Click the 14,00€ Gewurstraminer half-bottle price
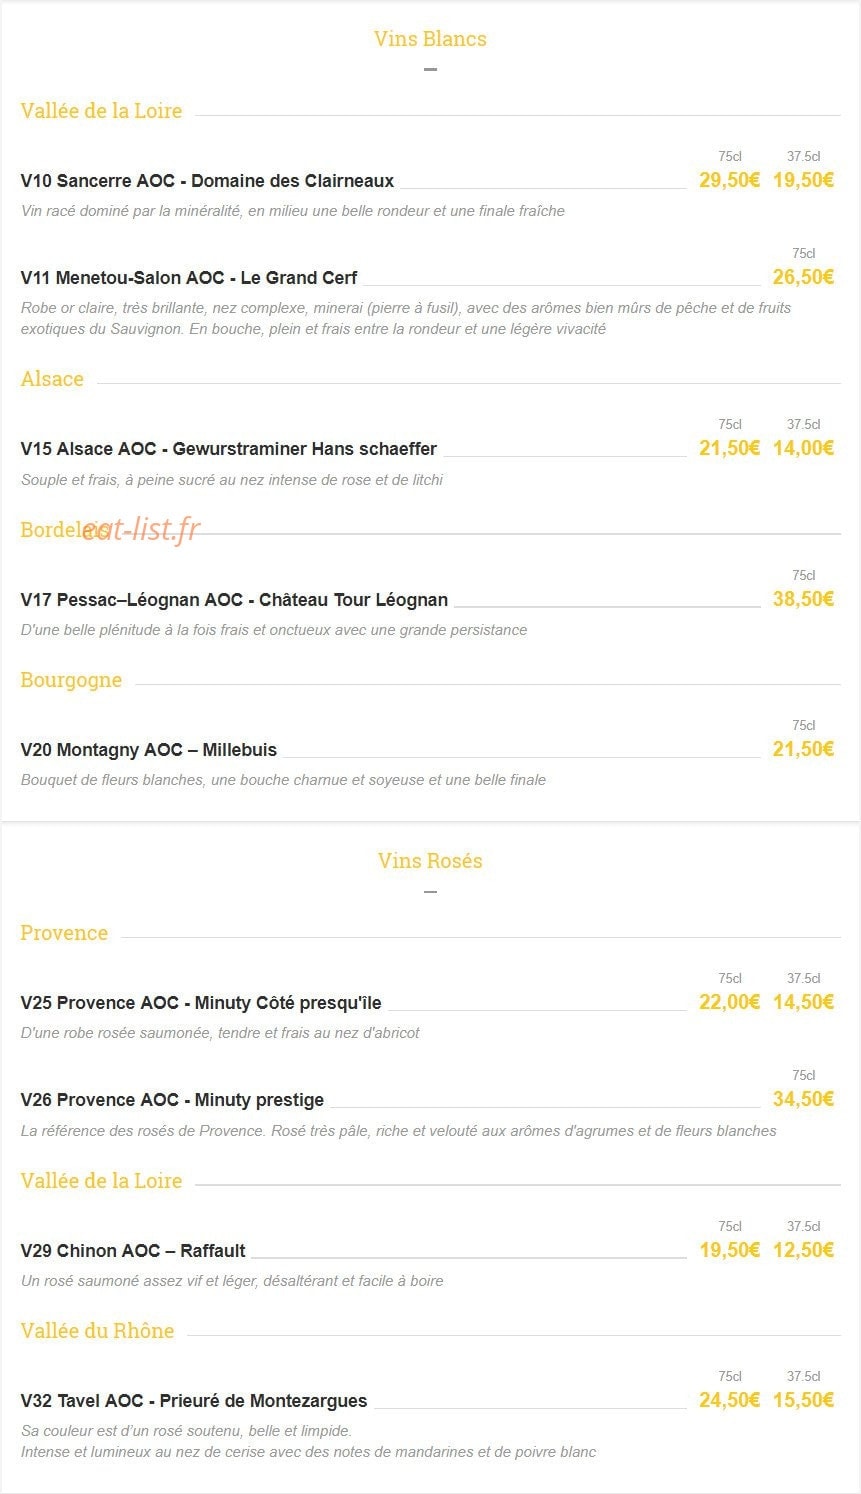 (x=803, y=448)
